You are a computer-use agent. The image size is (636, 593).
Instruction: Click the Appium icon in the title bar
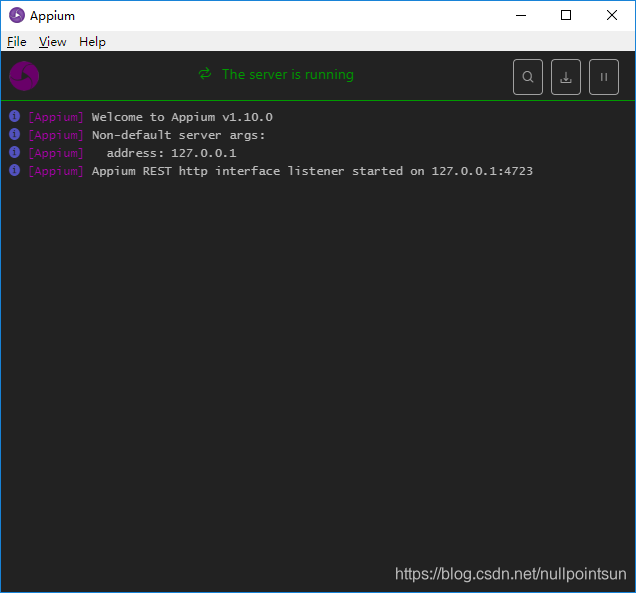[x=17, y=15]
